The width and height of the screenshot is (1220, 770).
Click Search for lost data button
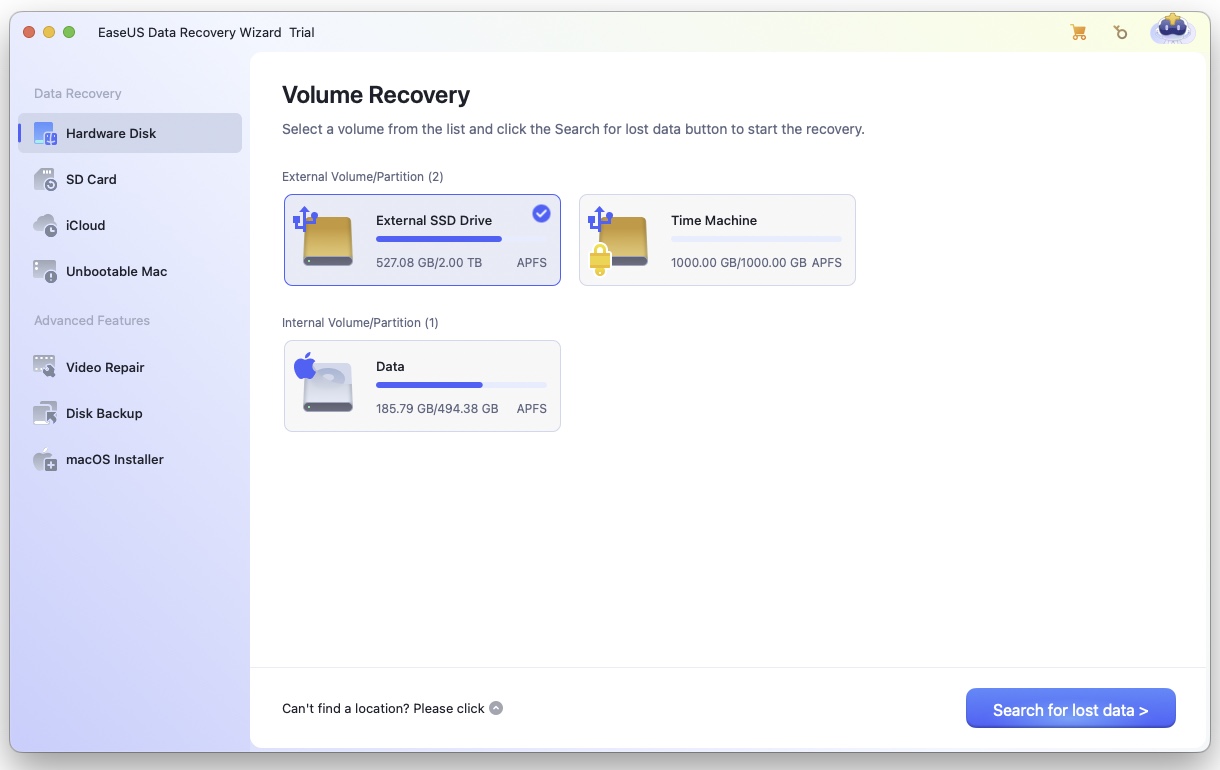pos(1071,709)
